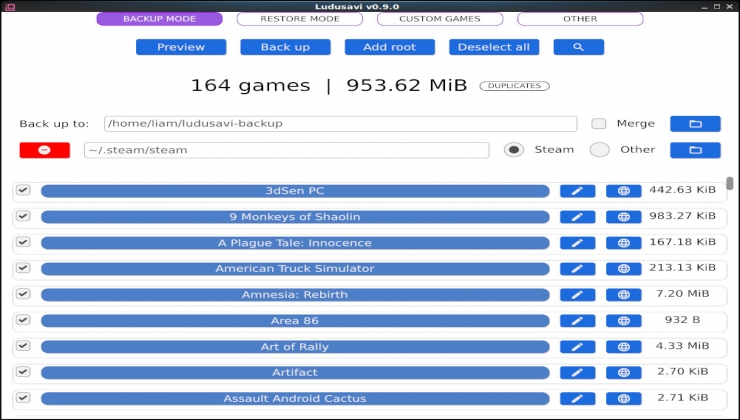Click the search magnifier button

click(x=579, y=47)
